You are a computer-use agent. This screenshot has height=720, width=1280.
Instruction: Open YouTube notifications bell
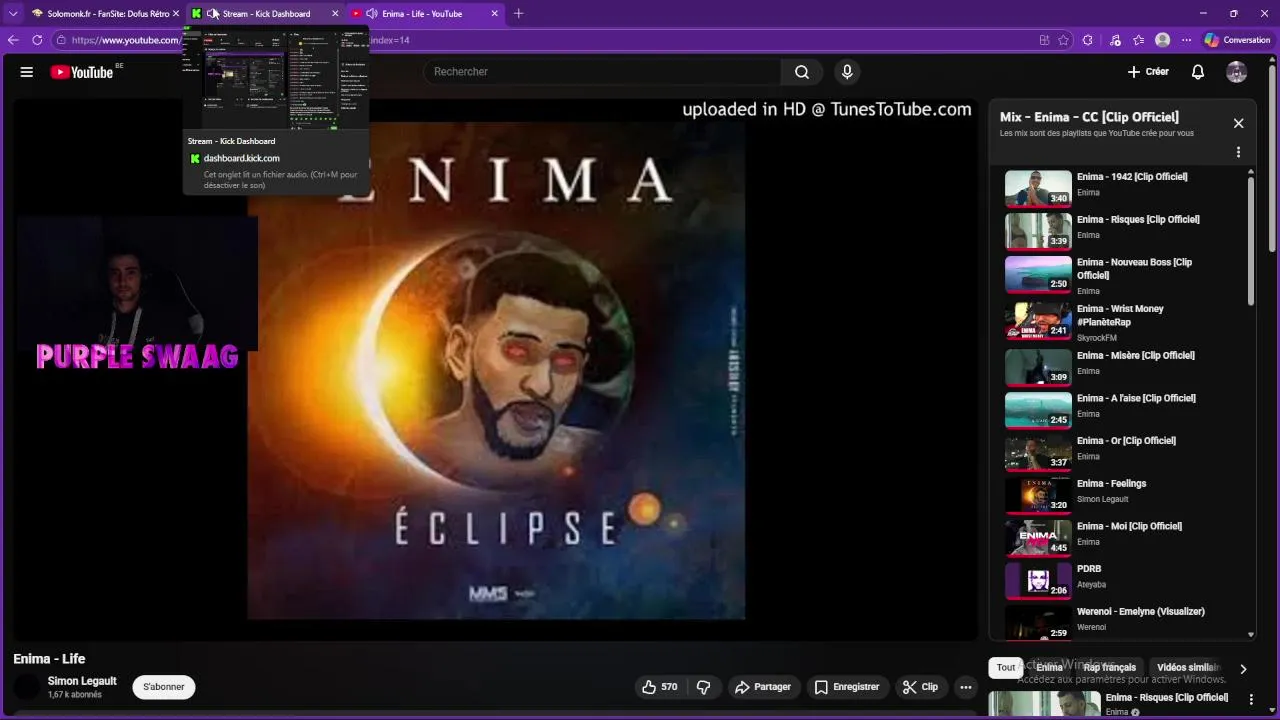[1198, 72]
